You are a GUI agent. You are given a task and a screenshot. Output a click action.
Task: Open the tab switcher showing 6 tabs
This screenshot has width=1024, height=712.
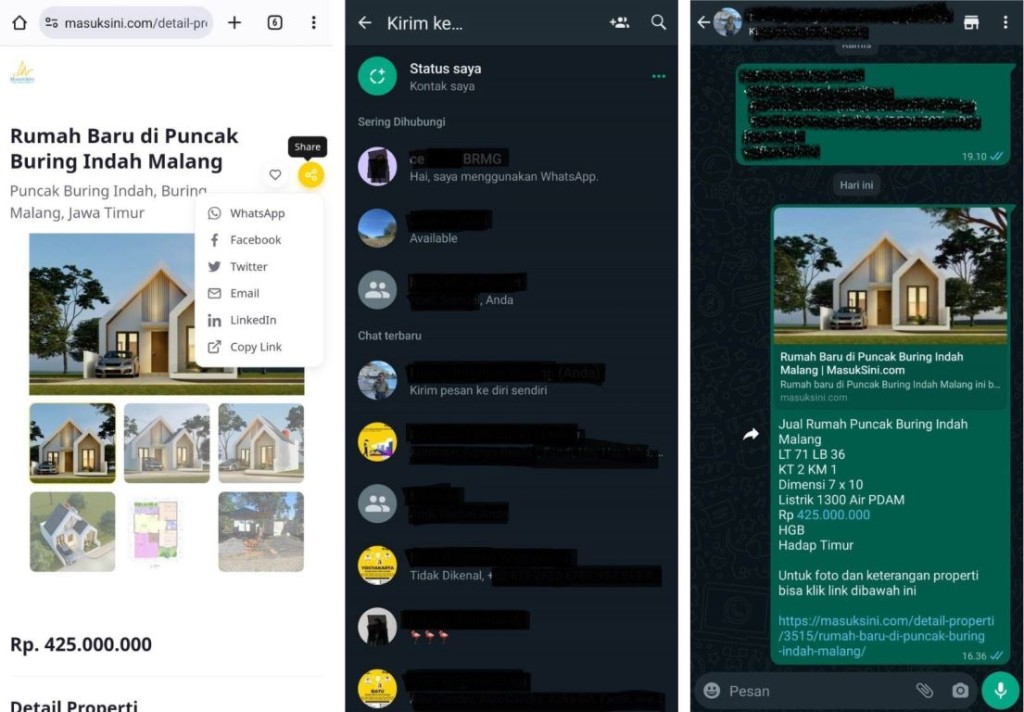(x=275, y=23)
